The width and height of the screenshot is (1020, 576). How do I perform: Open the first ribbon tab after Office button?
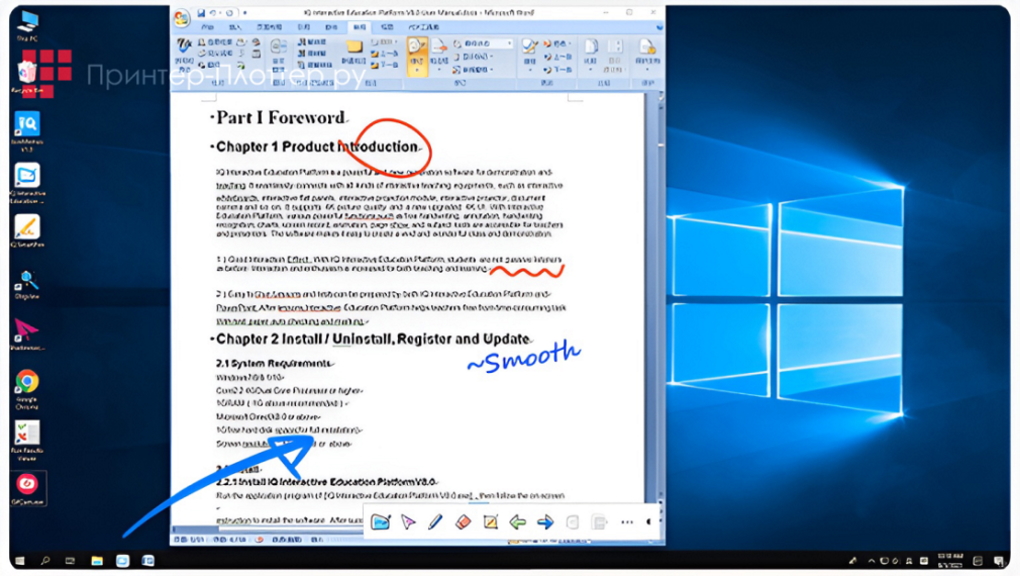click(x=208, y=28)
